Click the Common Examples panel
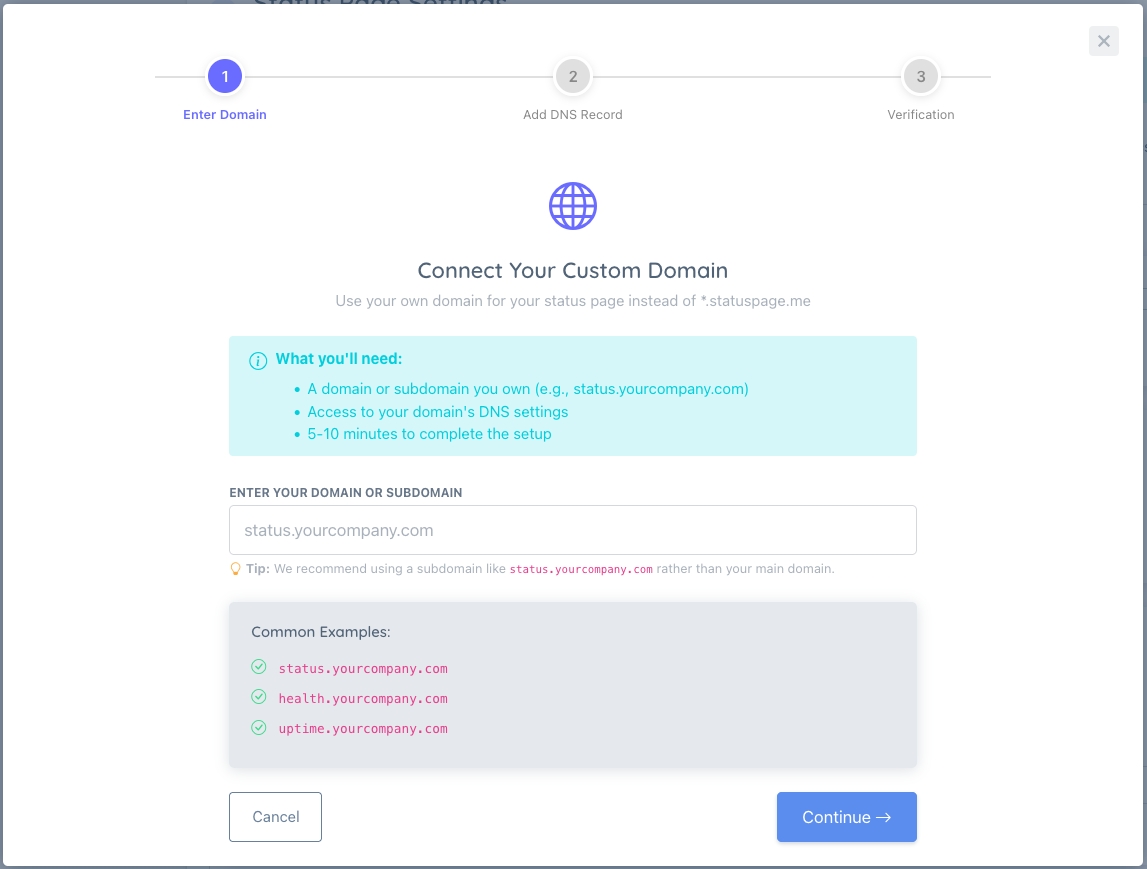This screenshot has height=869, width=1147. coord(572,684)
